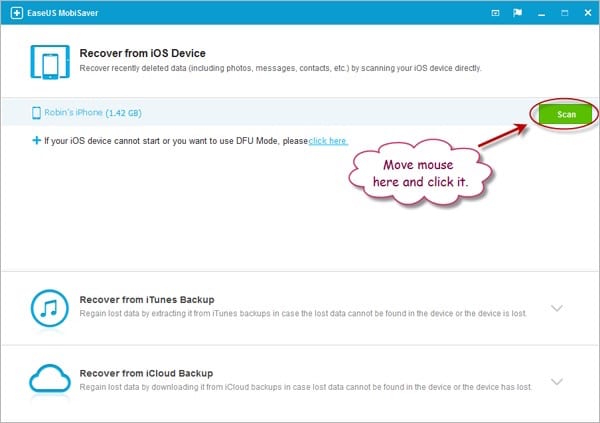Close the EaseUS MobiSaver window
This screenshot has height=423, width=600.
[x=588, y=13]
